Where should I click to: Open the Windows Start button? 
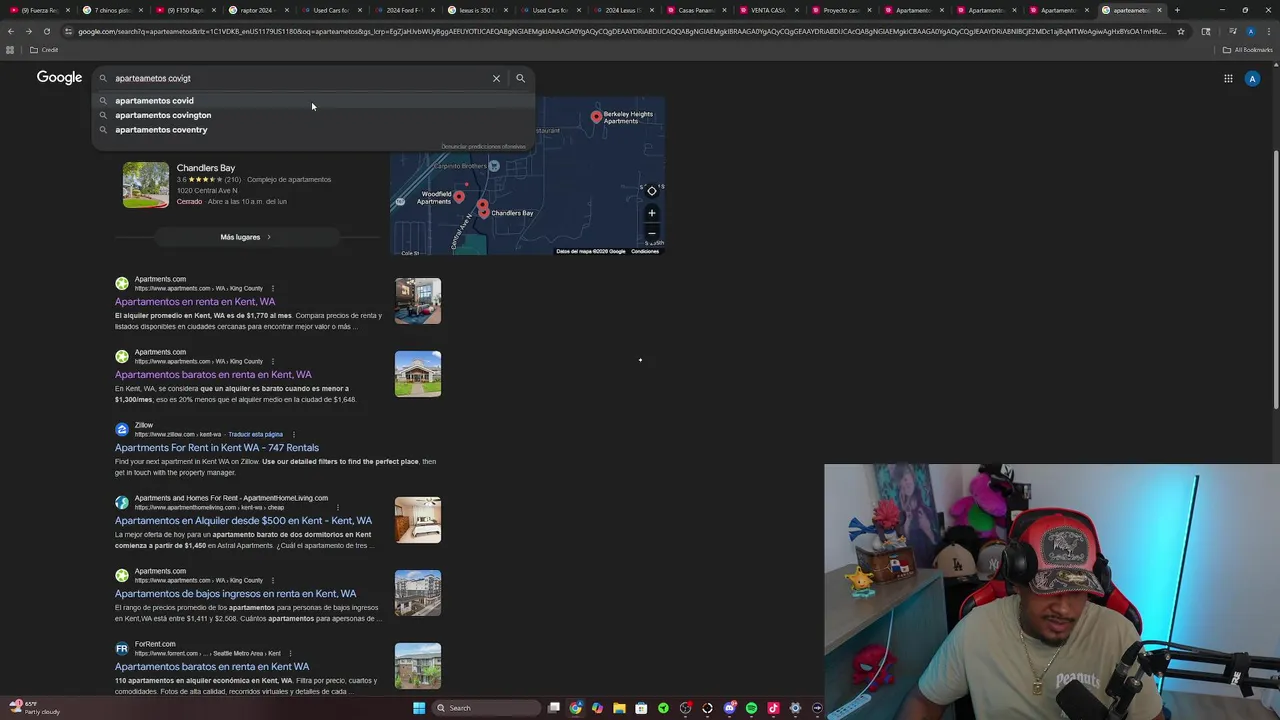coord(419,708)
